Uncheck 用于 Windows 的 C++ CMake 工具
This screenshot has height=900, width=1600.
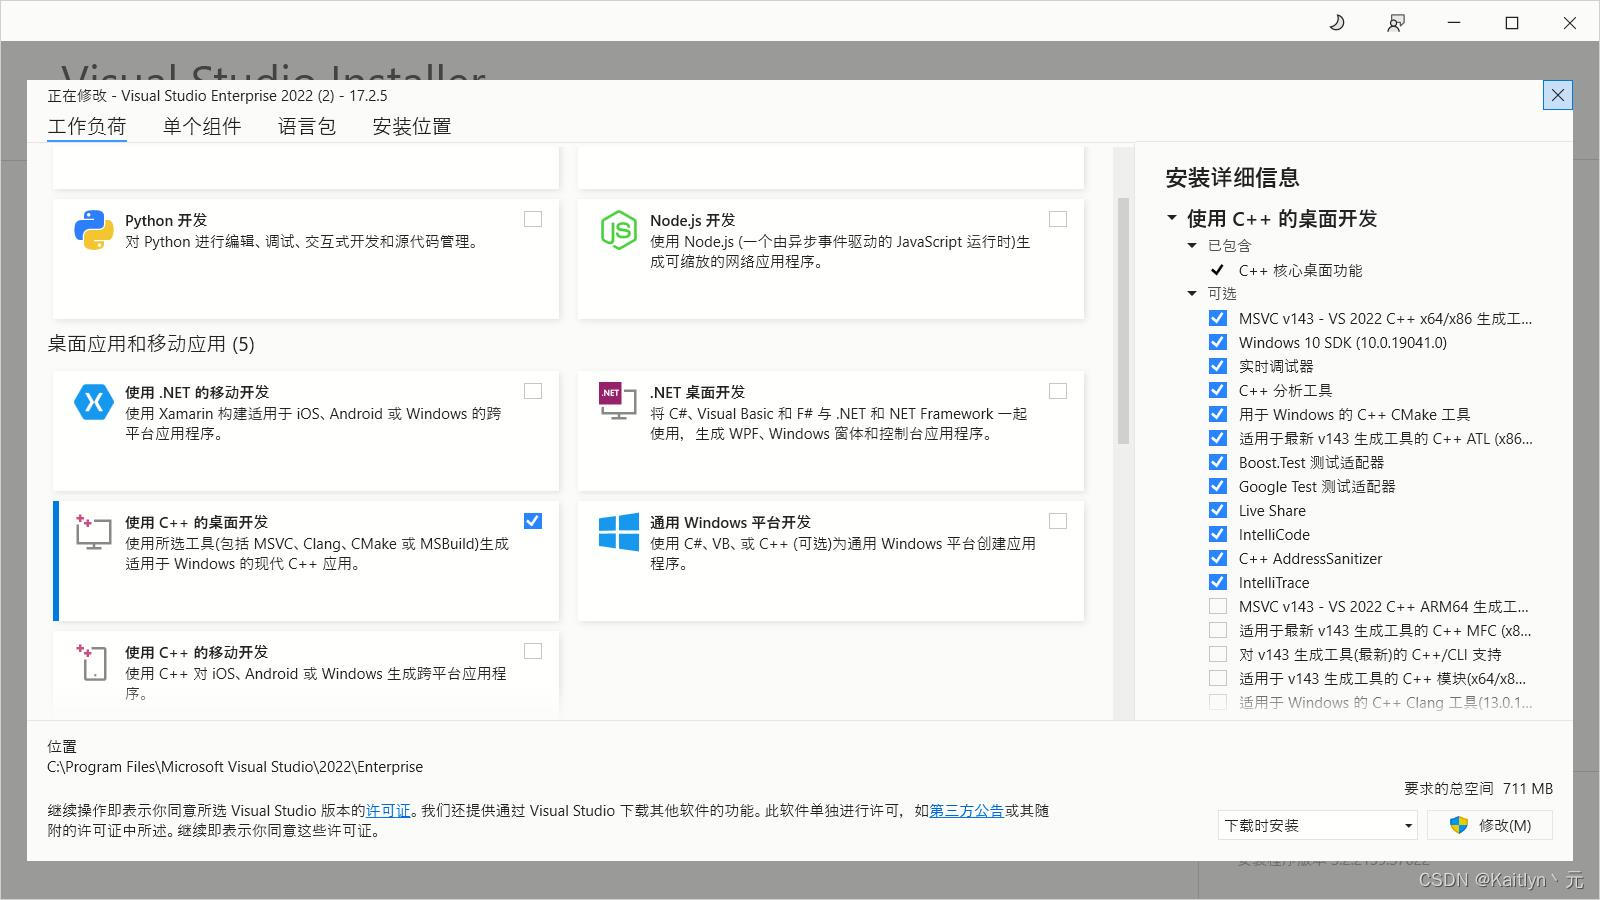coord(1217,414)
